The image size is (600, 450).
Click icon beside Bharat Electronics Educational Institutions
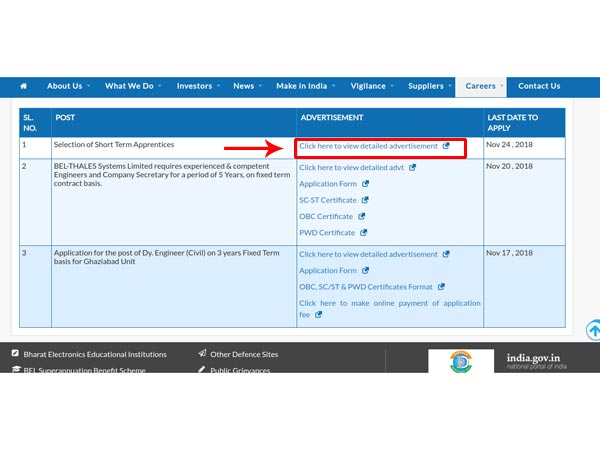click(15, 353)
